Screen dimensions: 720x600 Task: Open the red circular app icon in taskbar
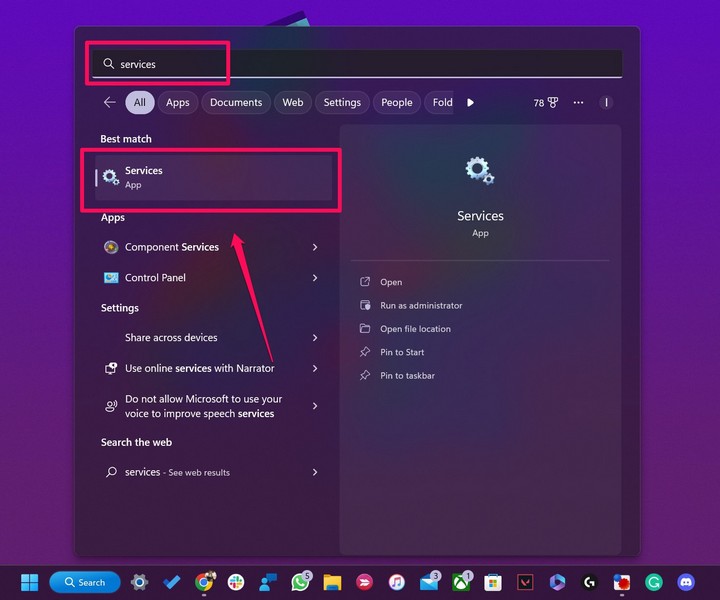pos(365,583)
